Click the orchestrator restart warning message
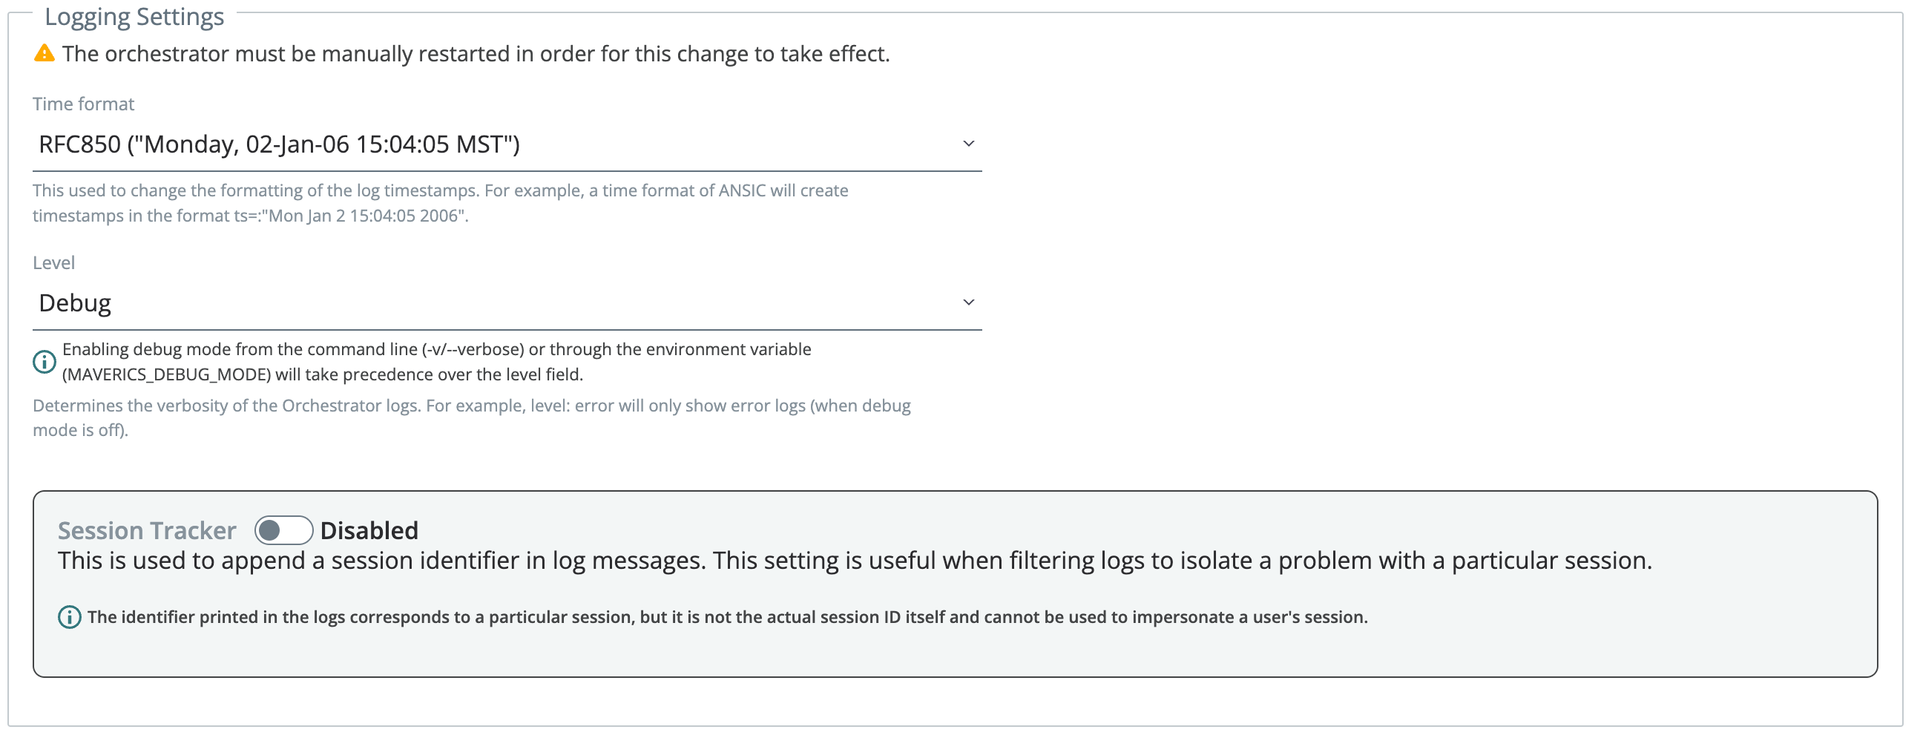This screenshot has height=740, width=1920. click(x=476, y=54)
